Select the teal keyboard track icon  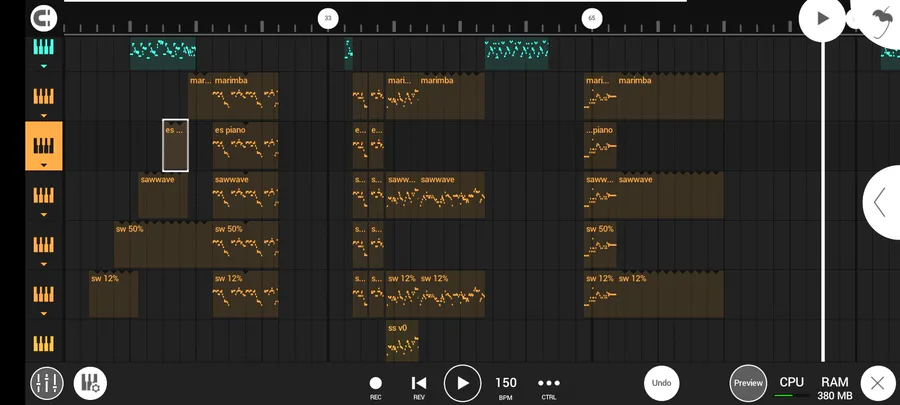click(44, 47)
